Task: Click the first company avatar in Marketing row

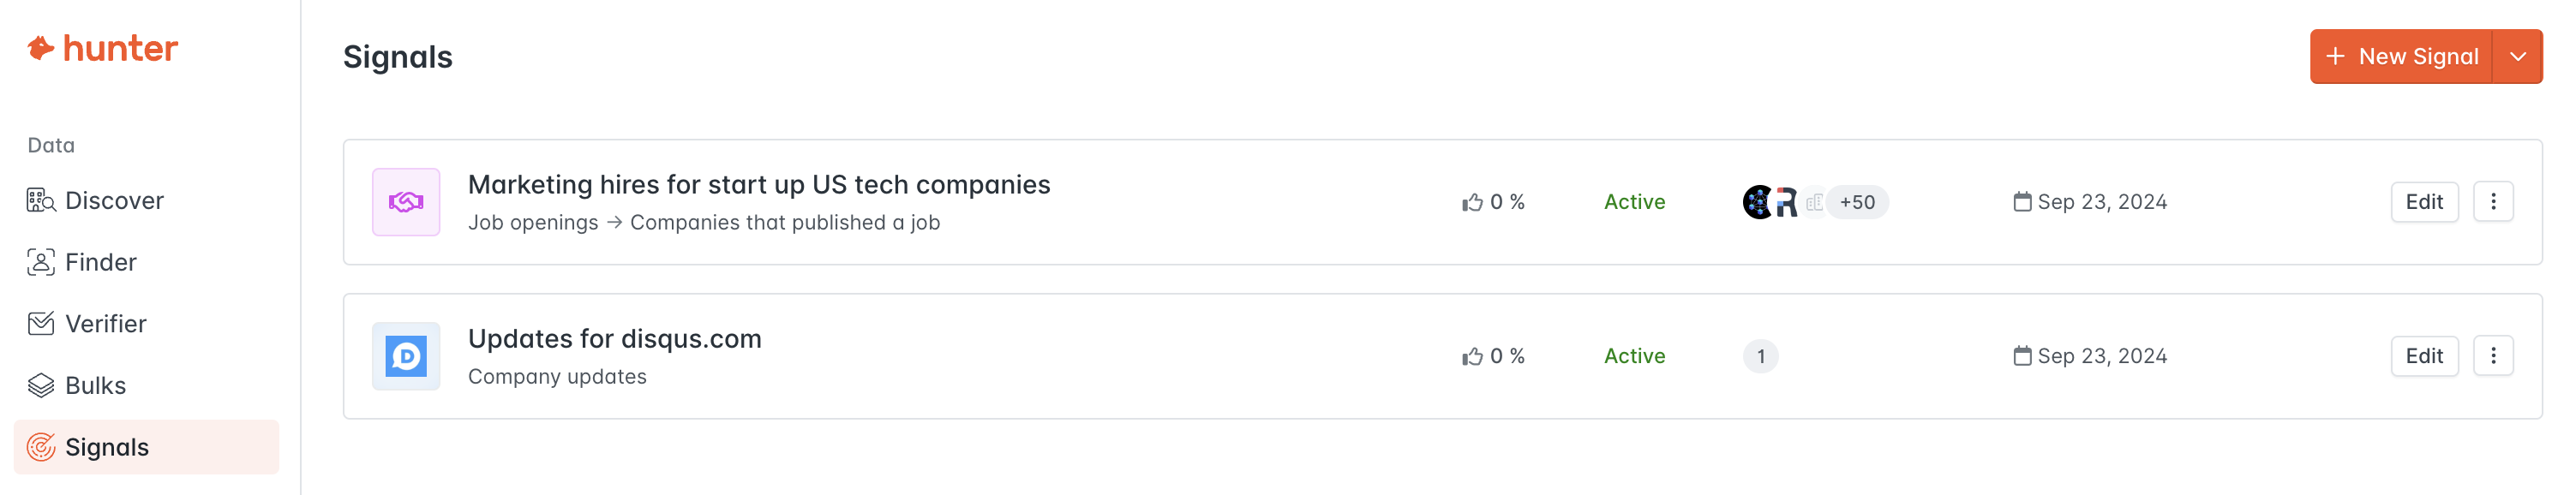Action: coord(1758,202)
